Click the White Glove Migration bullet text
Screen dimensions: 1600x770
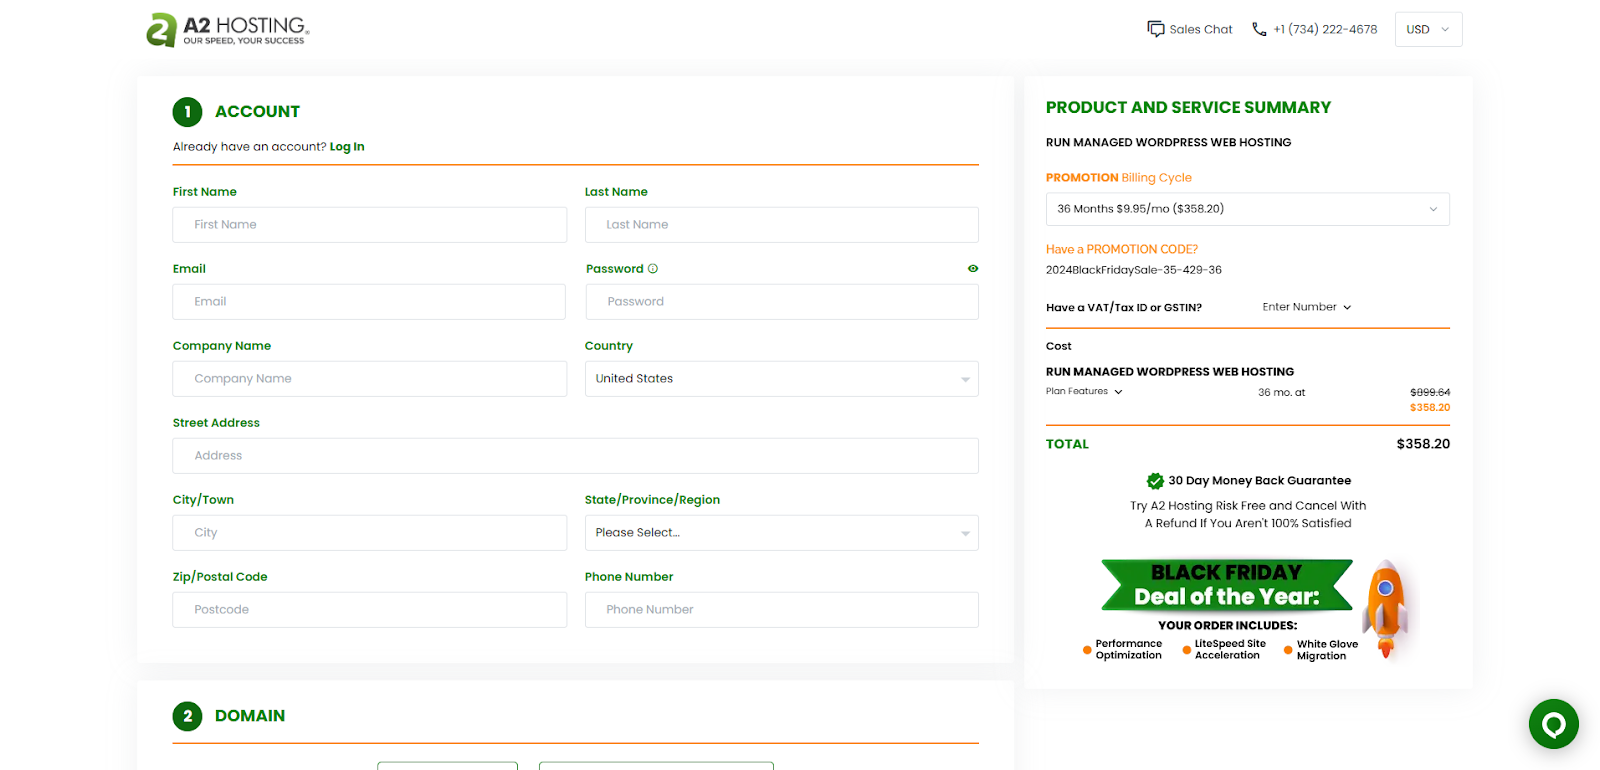tap(1327, 650)
